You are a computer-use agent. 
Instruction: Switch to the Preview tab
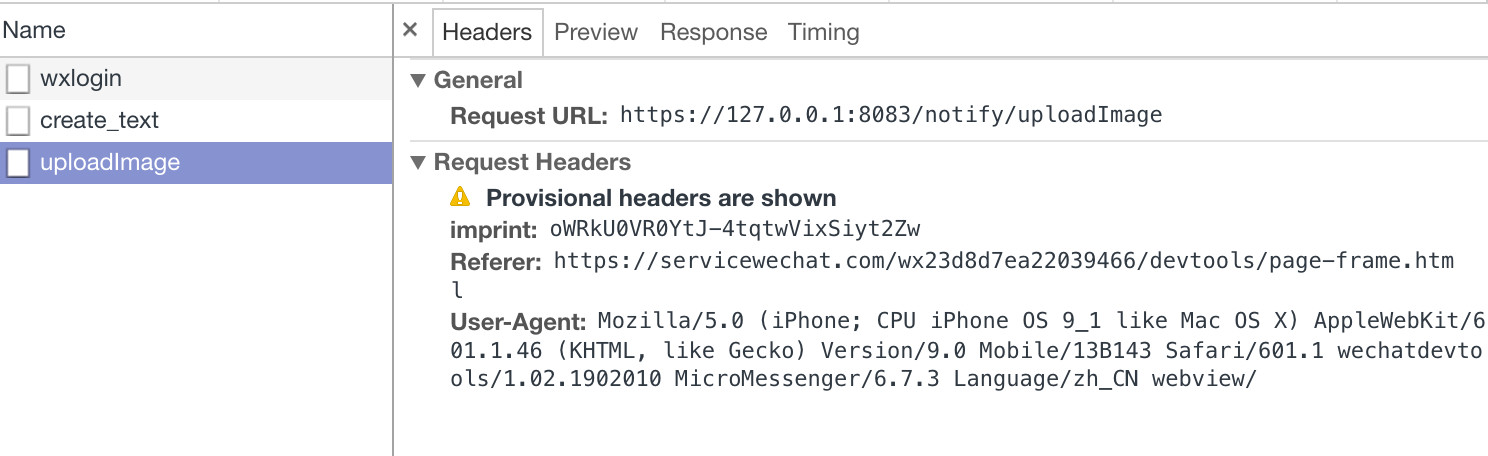click(x=596, y=32)
